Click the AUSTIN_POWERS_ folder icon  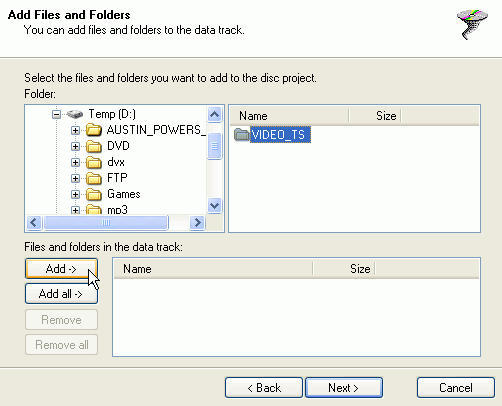(94, 130)
